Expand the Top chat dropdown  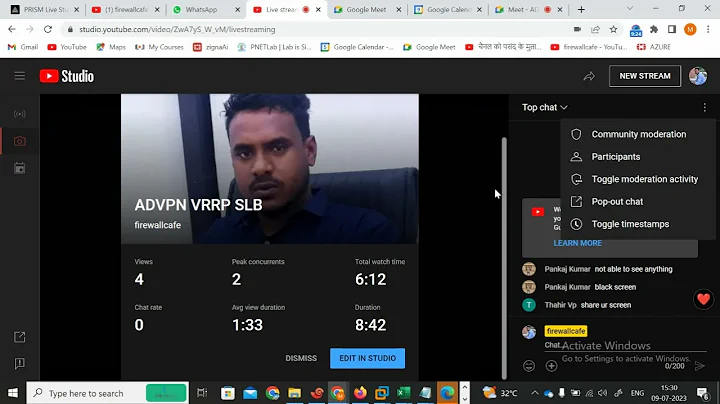coord(545,107)
